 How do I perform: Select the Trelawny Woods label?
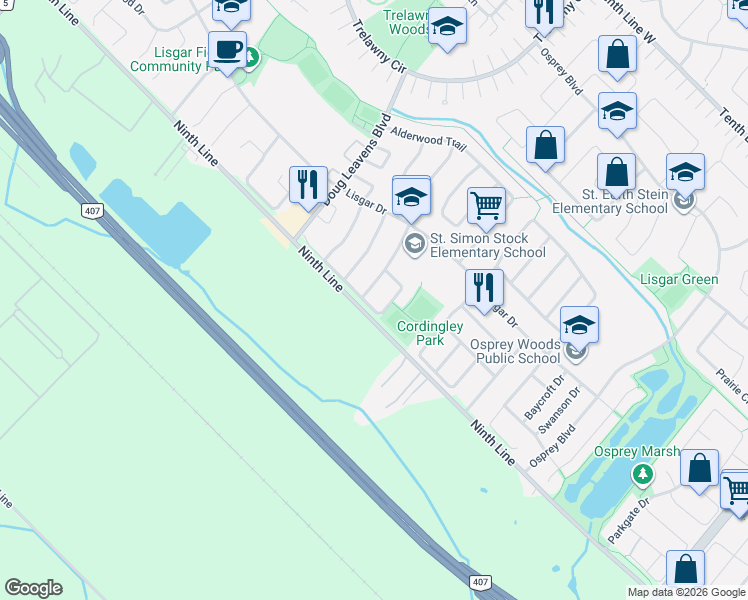coord(406,22)
